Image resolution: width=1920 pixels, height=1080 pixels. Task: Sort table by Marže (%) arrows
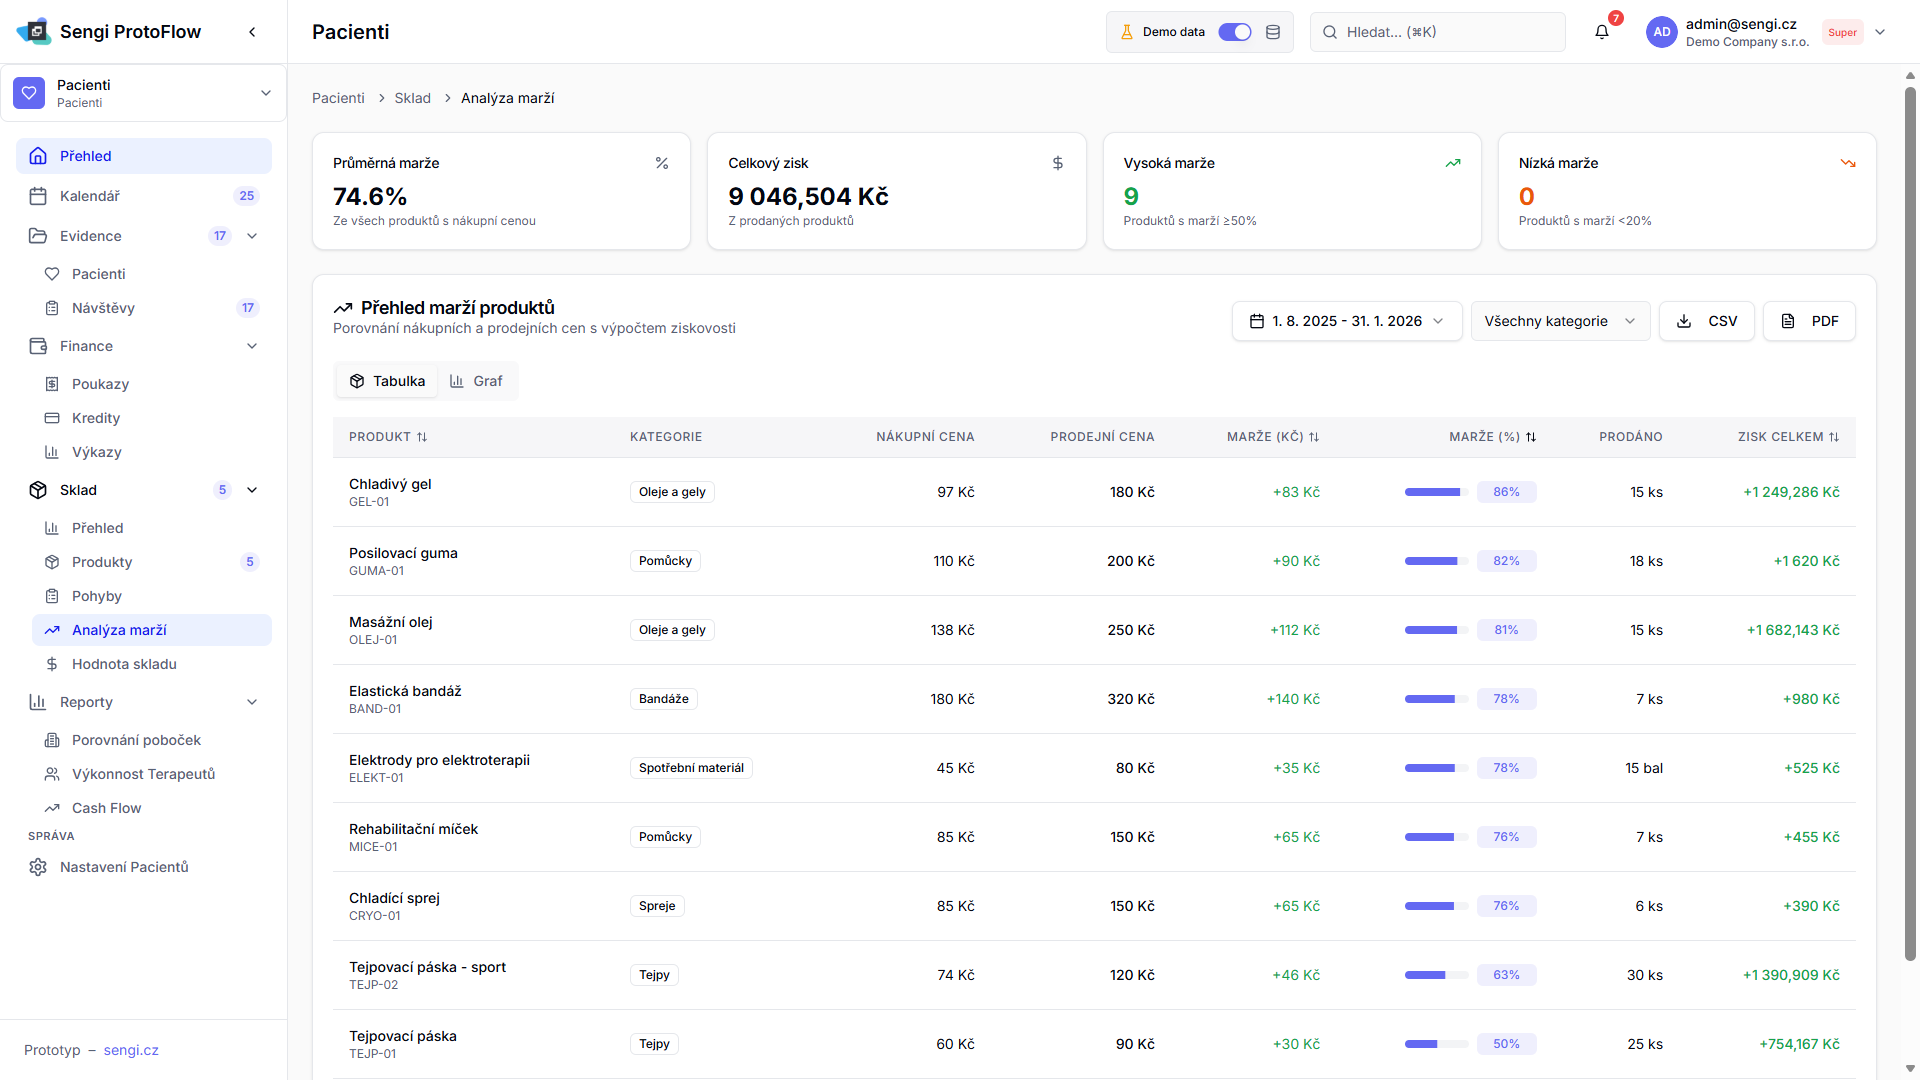coord(1531,437)
